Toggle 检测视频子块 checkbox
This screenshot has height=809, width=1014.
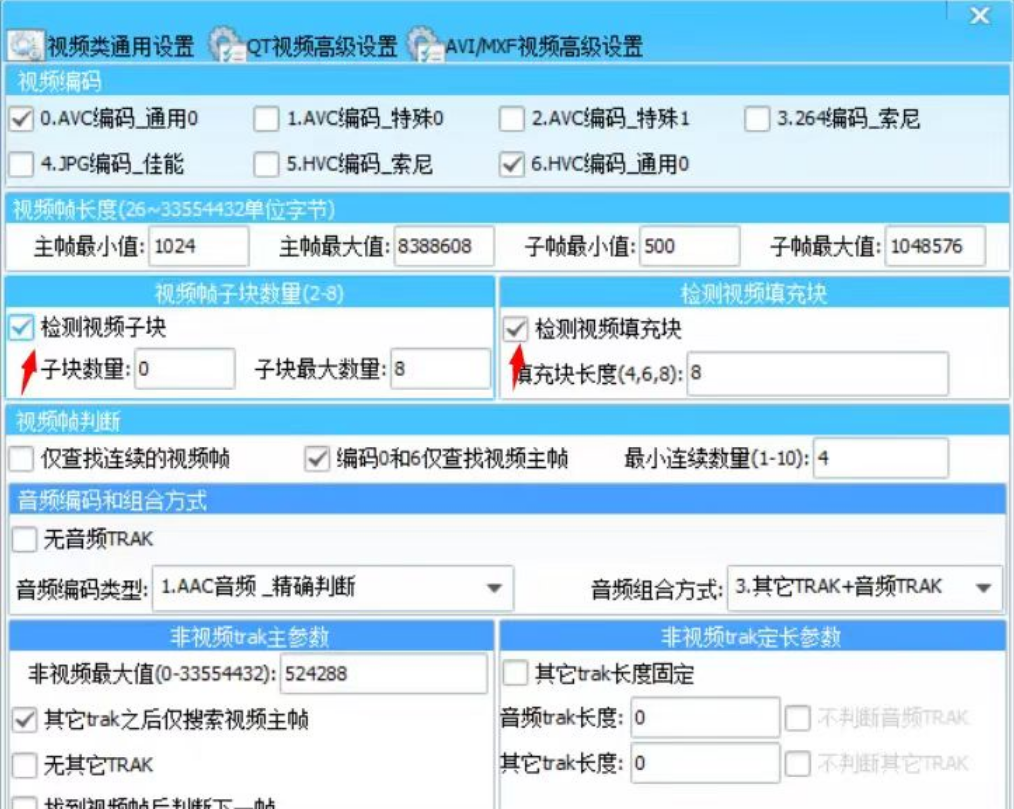click(x=21, y=327)
